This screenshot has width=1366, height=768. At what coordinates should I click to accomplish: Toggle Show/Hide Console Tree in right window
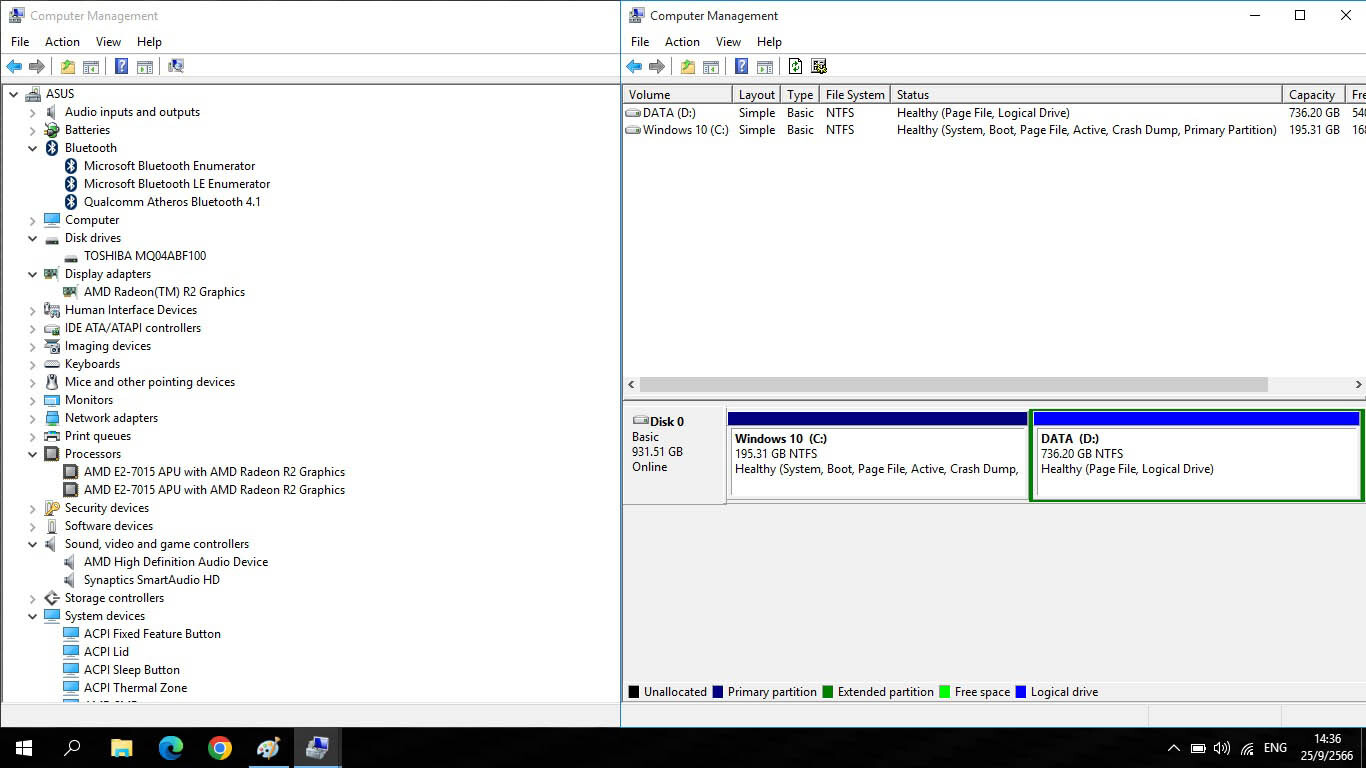point(711,67)
